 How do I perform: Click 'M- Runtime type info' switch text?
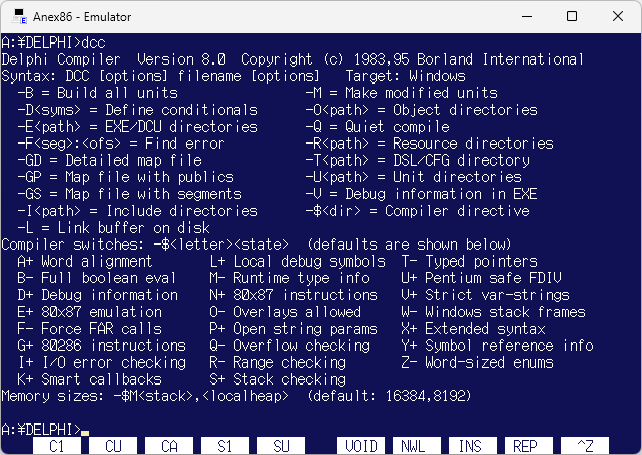point(289,278)
